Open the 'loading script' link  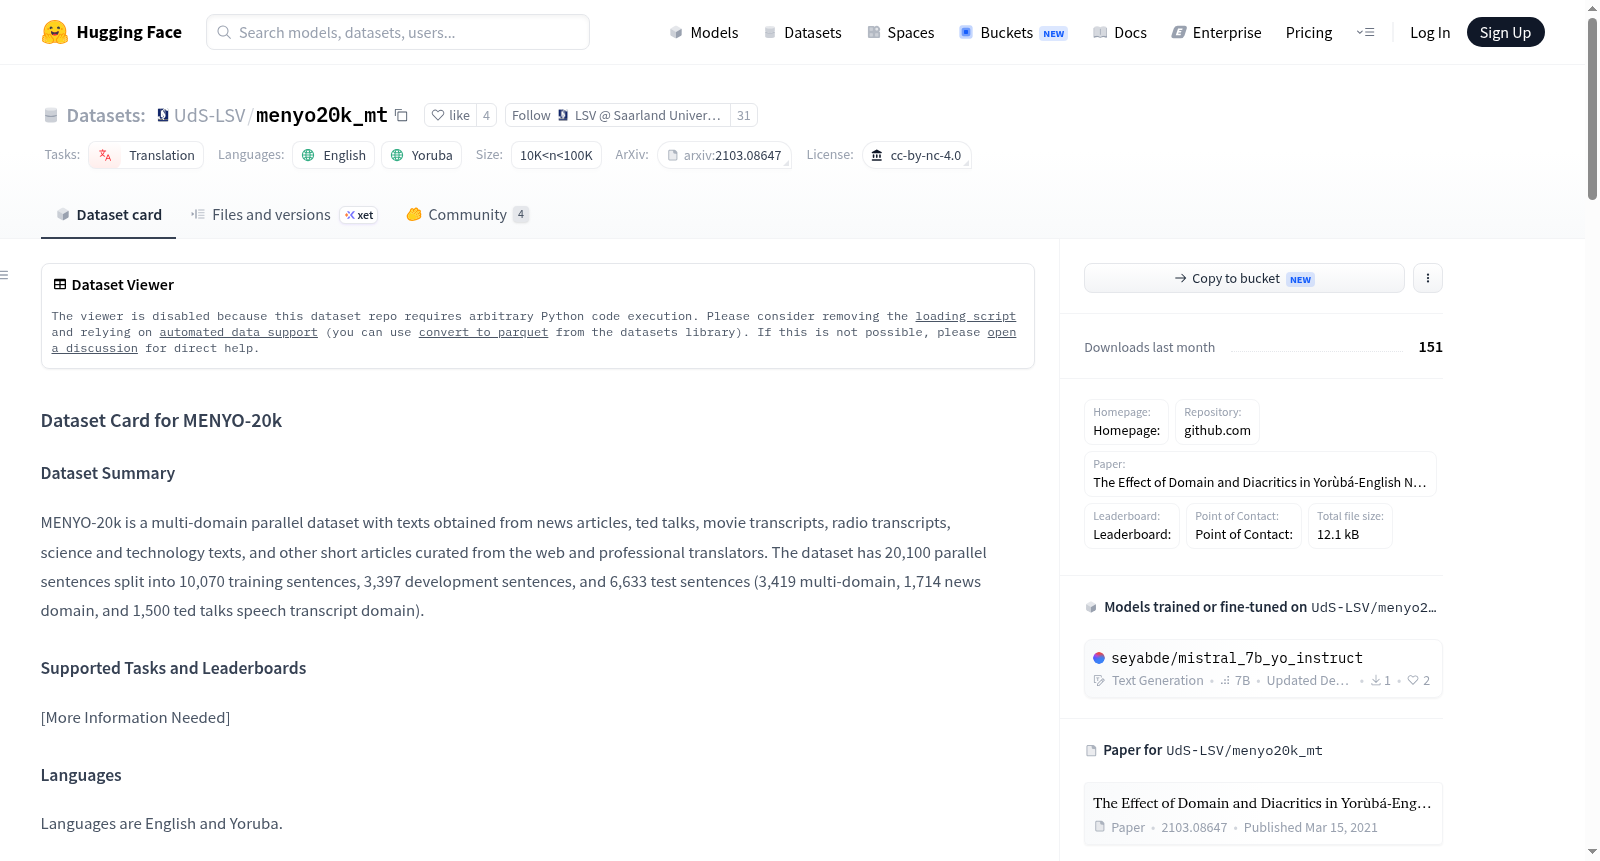point(965,316)
